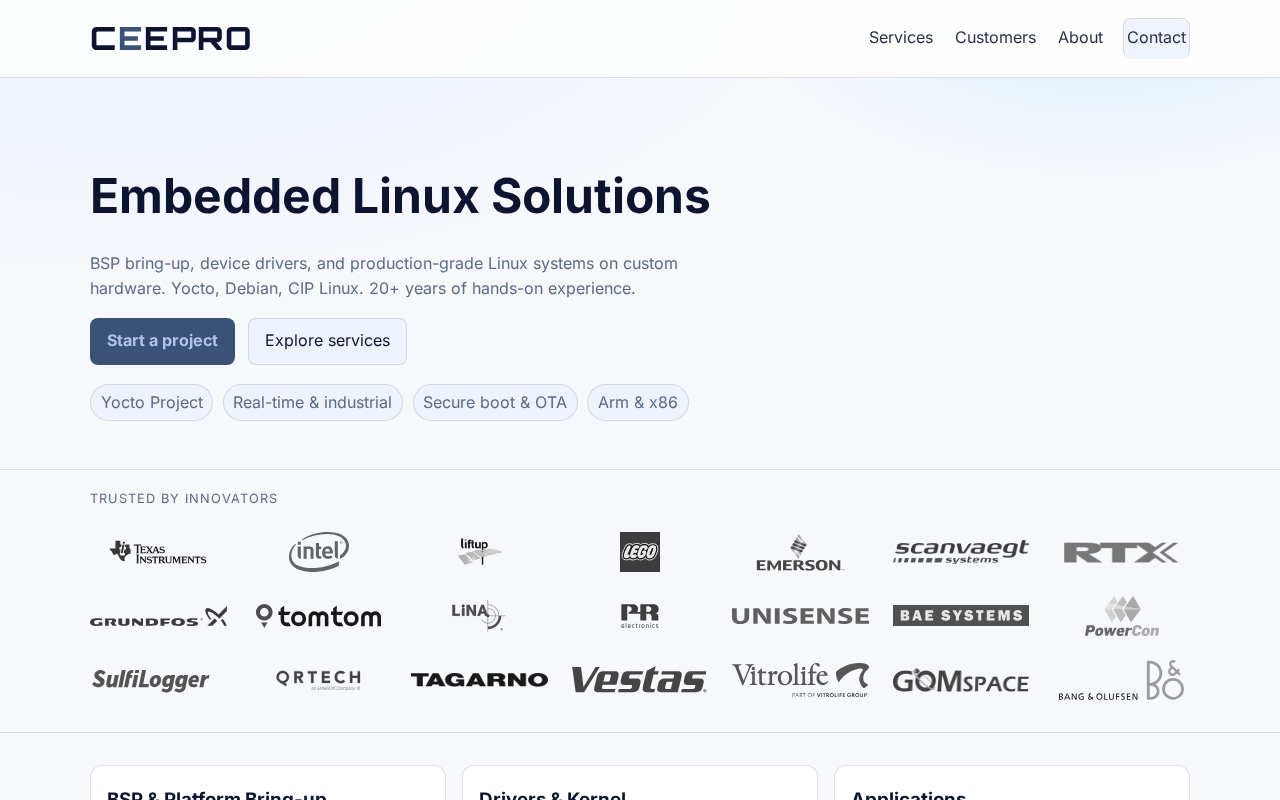Click the Drivers & Kernel card
Image resolution: width=1280 pixels, height=800 pixels.
coord(640,783)
